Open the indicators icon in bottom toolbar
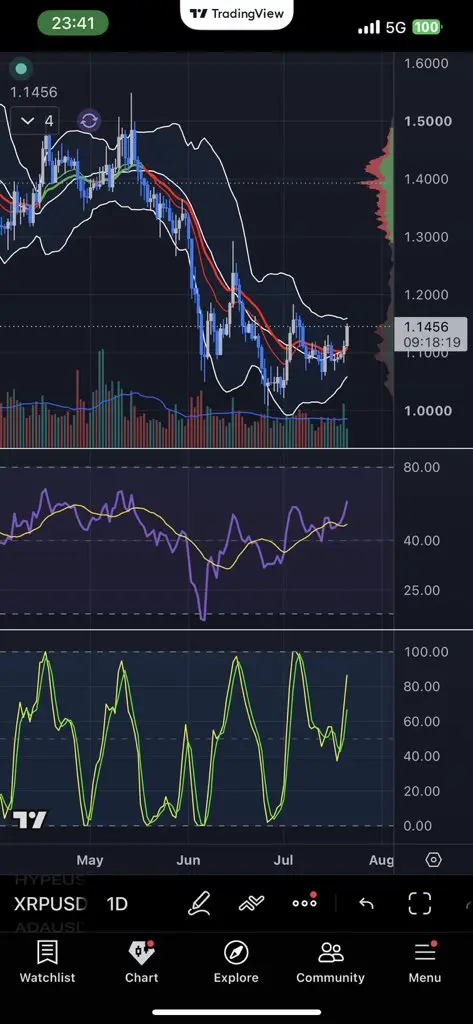Image resolution: width=473 pixels, height=1024 pixels. click(x=251, y=903)
